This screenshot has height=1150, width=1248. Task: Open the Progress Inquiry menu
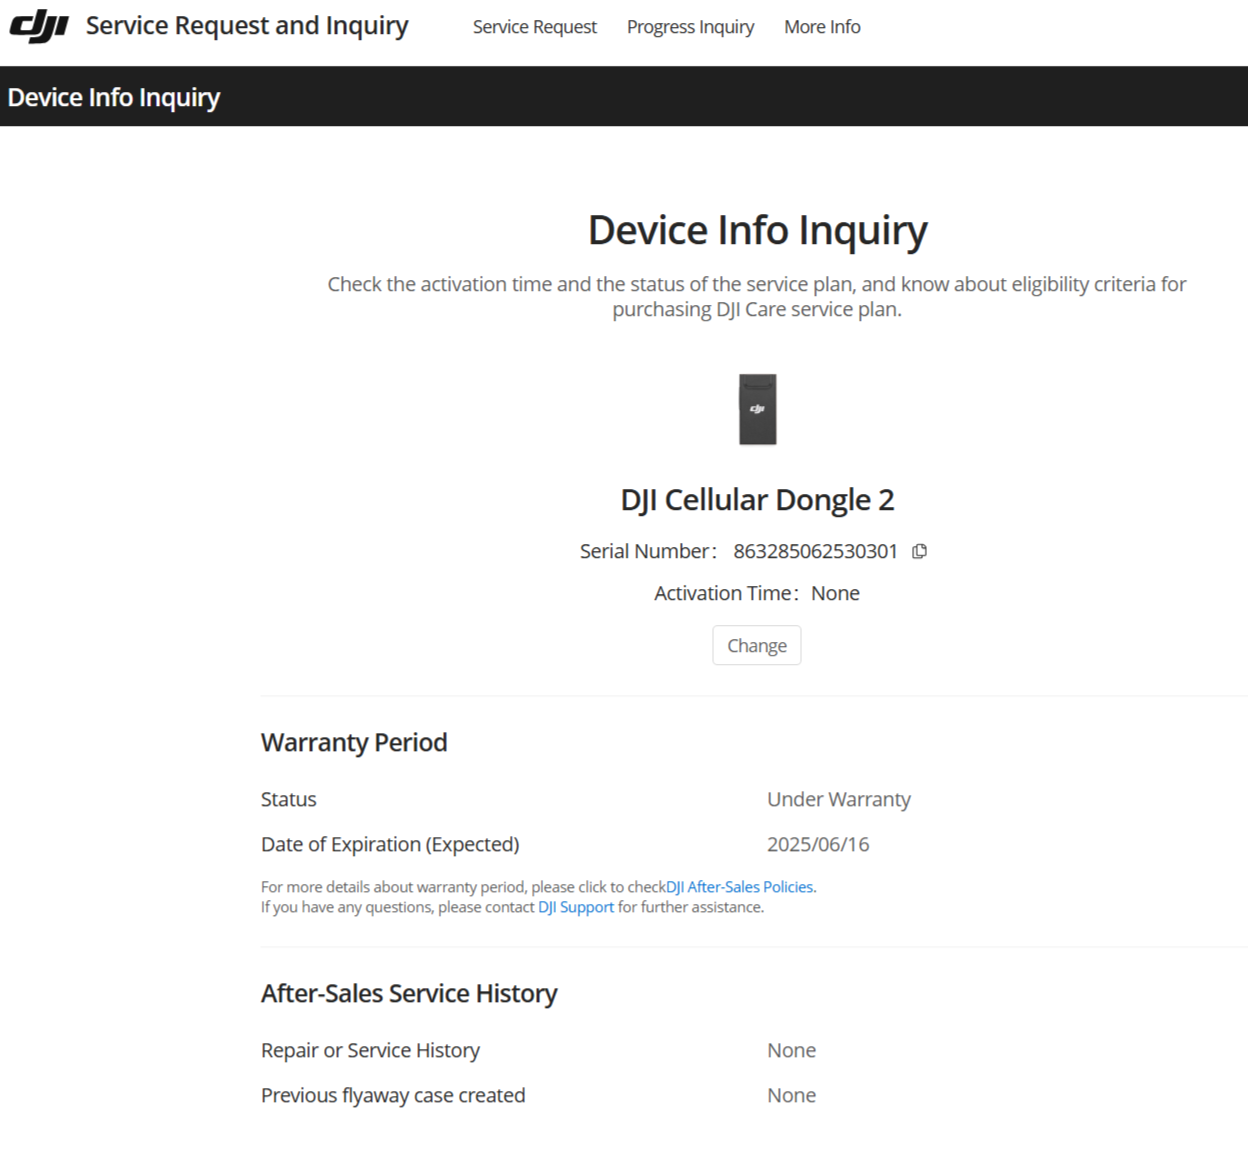(690, 27)
